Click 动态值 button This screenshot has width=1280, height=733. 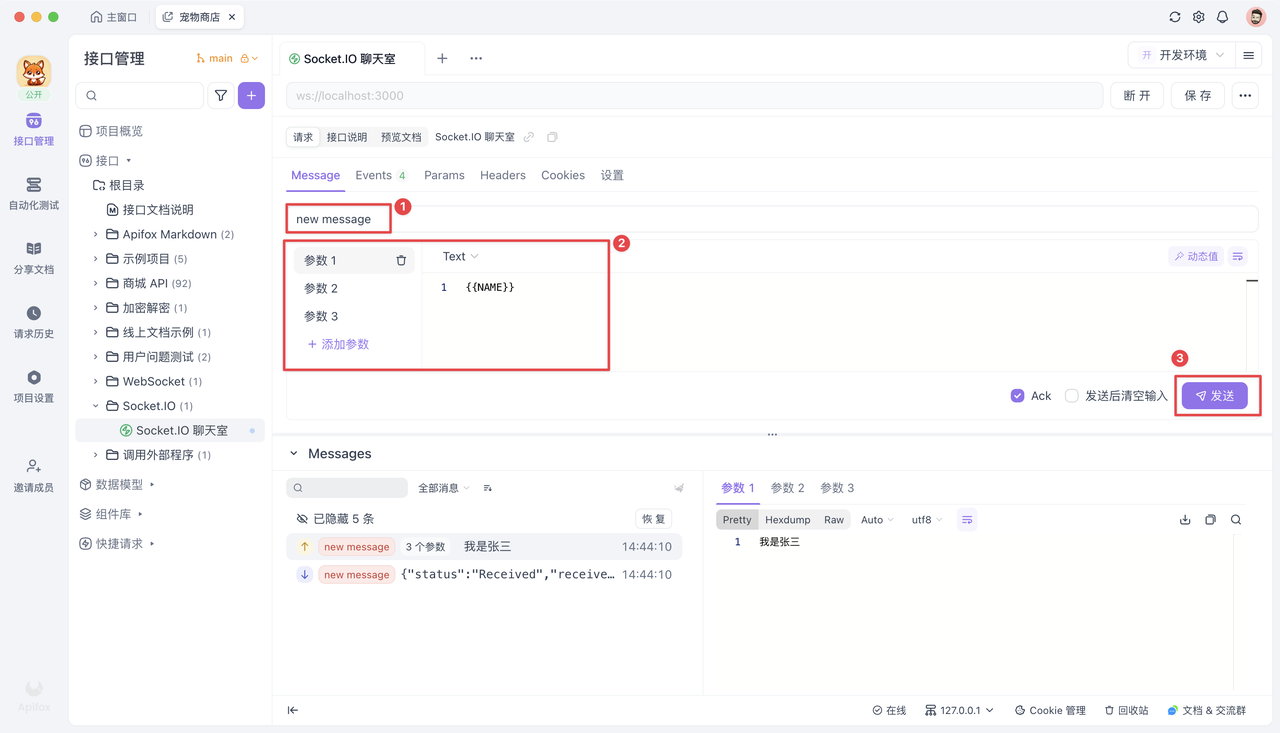tap(1196, 256)
